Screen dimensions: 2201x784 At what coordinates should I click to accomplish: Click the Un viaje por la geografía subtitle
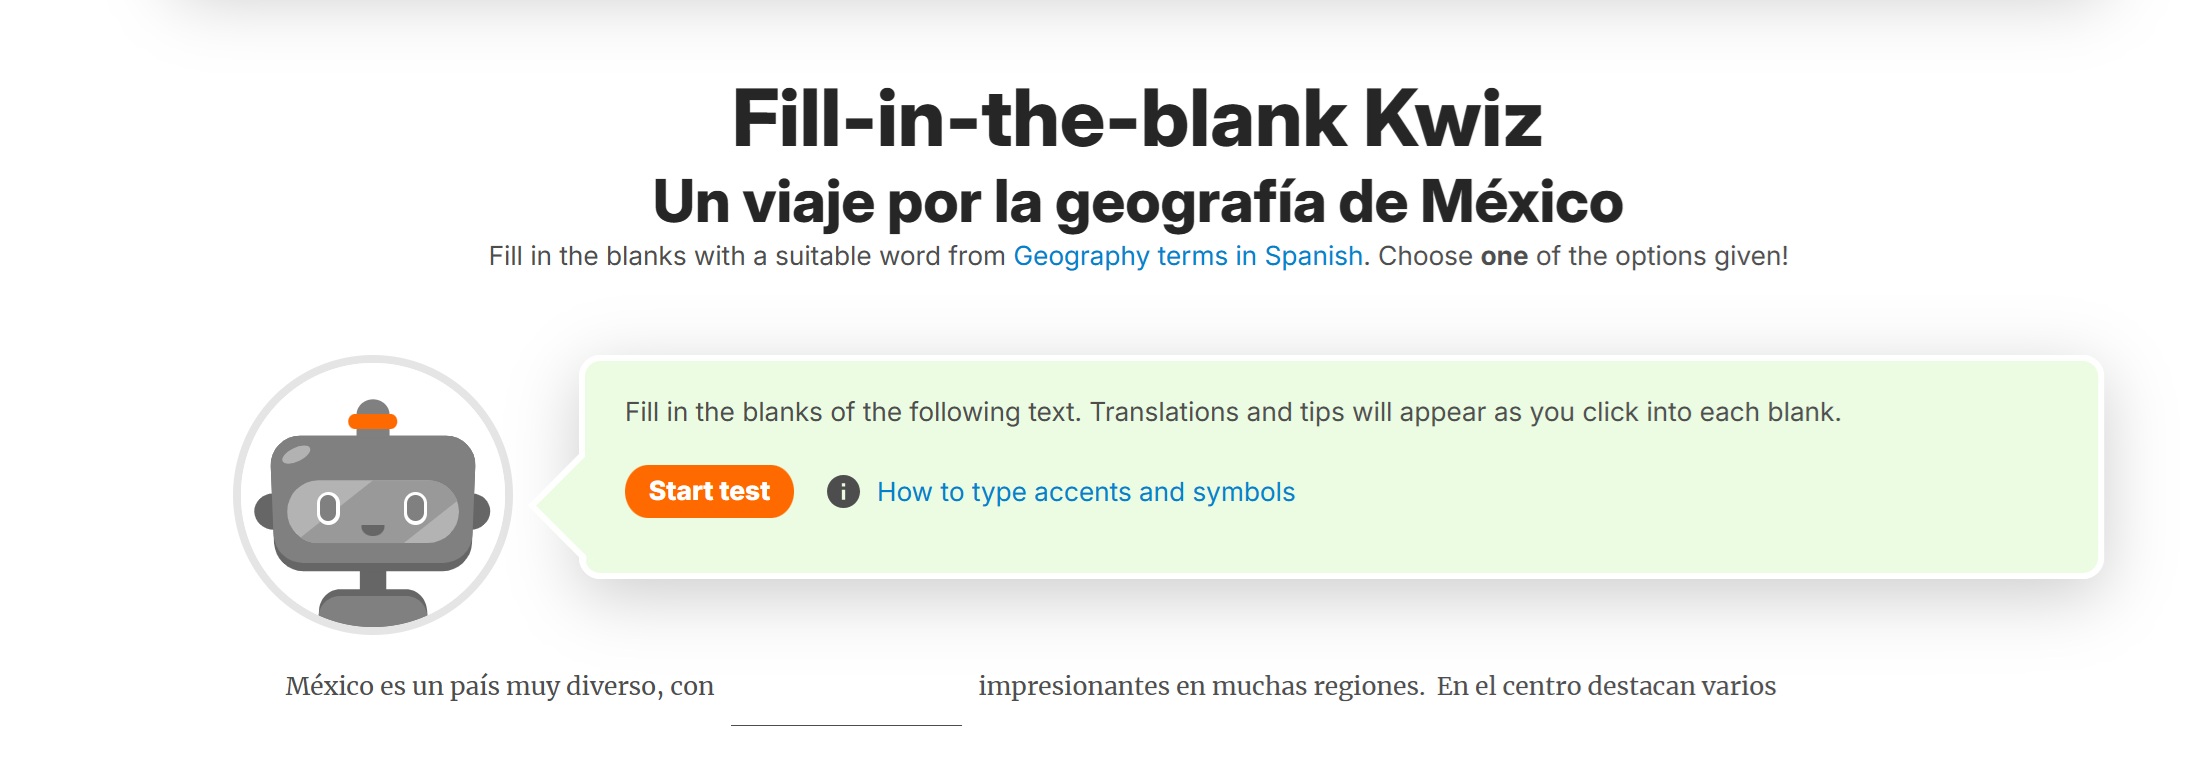click(x=1137, y=201)
